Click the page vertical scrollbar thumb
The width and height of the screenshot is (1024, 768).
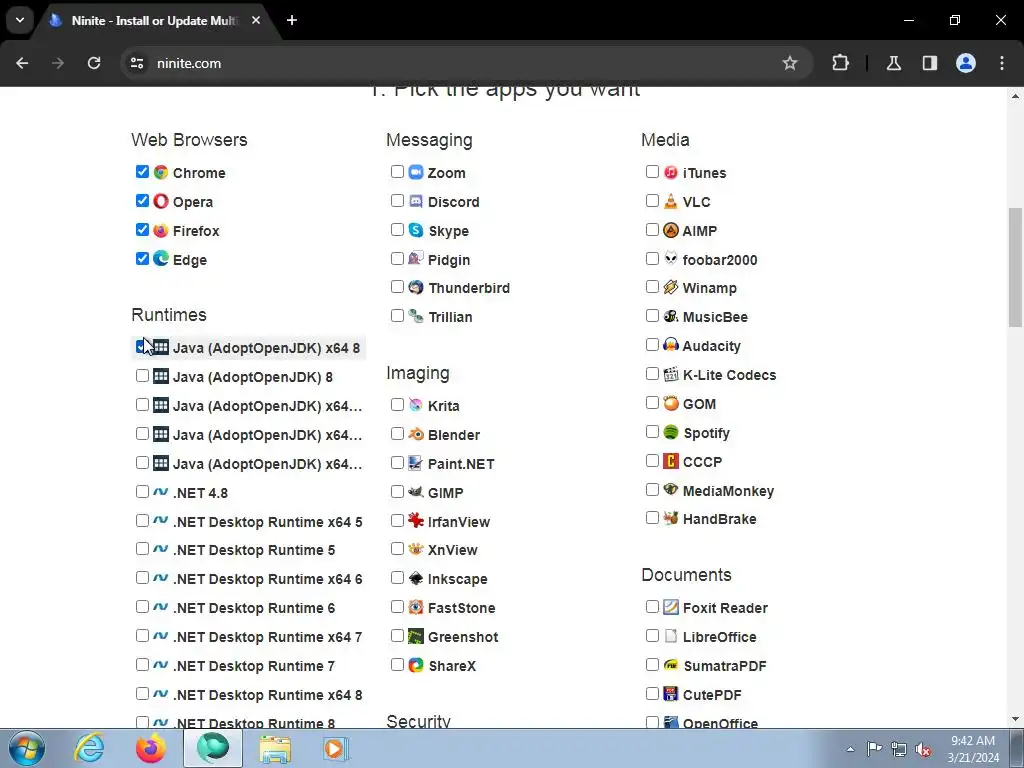pyautogui.click(x=1015, y=267)
